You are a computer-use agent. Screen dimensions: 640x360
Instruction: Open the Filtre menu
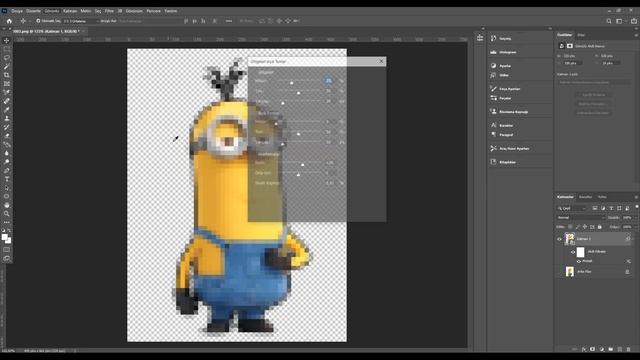tap(109, 11)
